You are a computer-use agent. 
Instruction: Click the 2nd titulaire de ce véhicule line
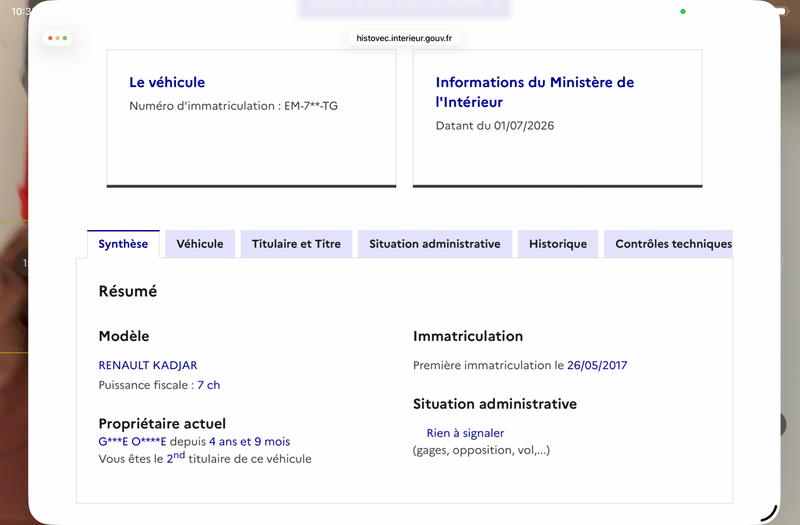[x=205, y=458]
